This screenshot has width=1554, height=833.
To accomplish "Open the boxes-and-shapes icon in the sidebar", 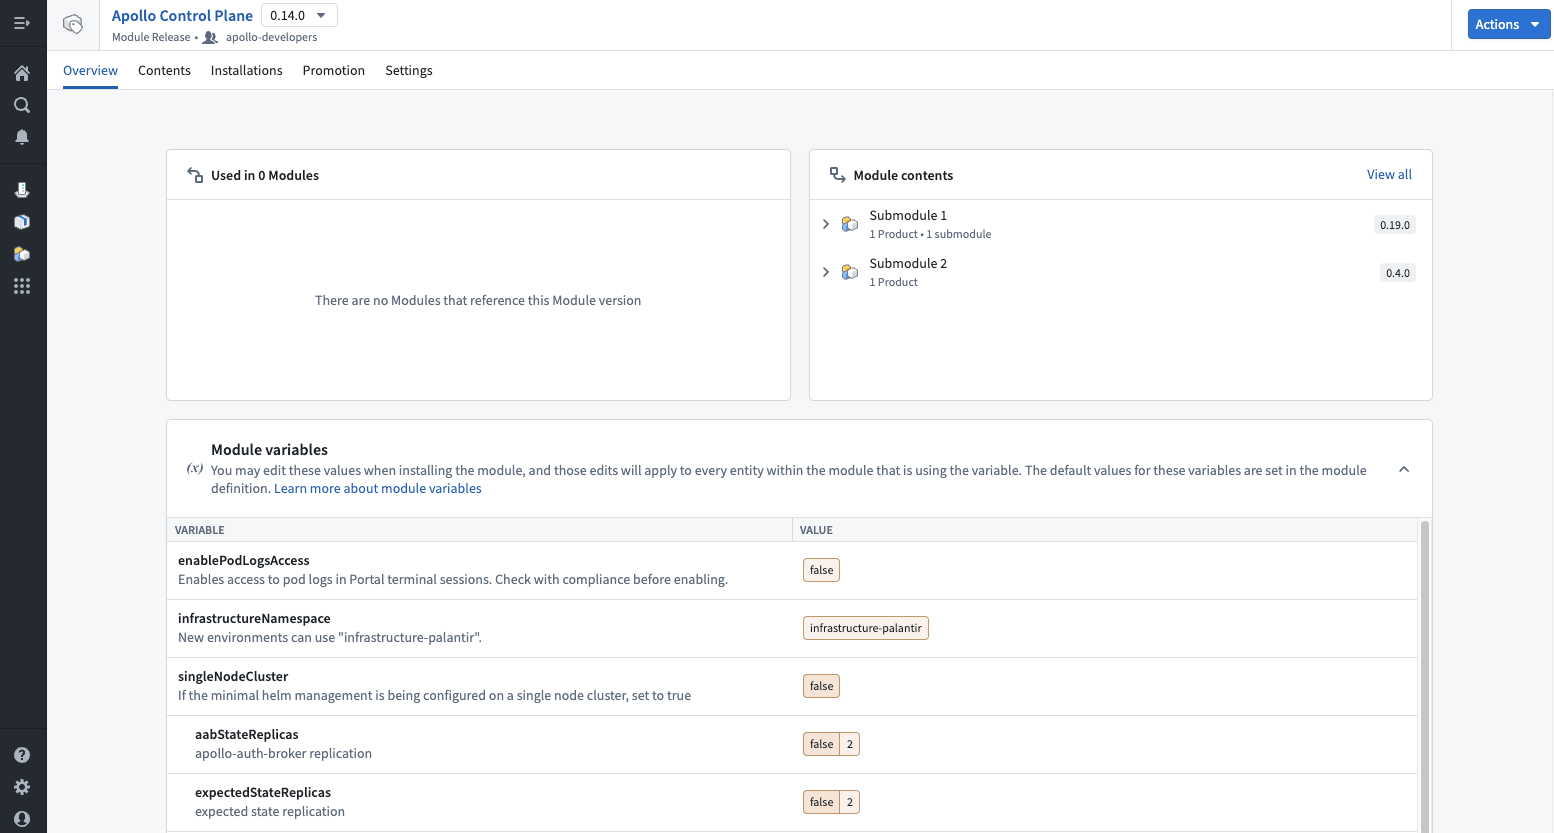I will pos(22,254).
